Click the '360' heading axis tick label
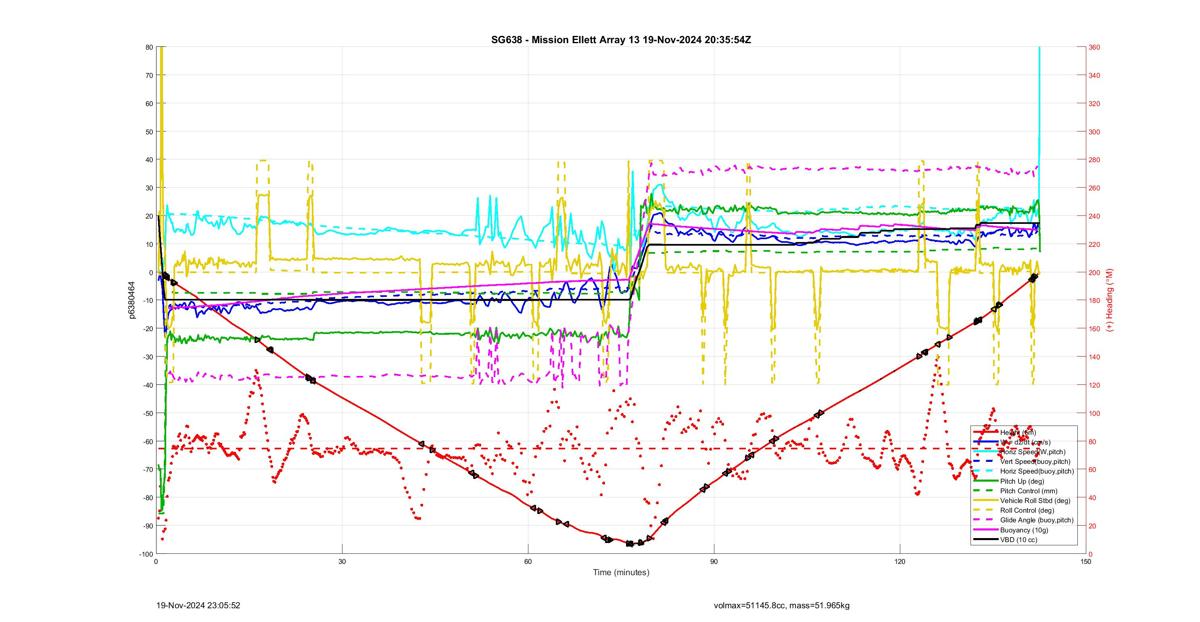 tap(1094, 47)
